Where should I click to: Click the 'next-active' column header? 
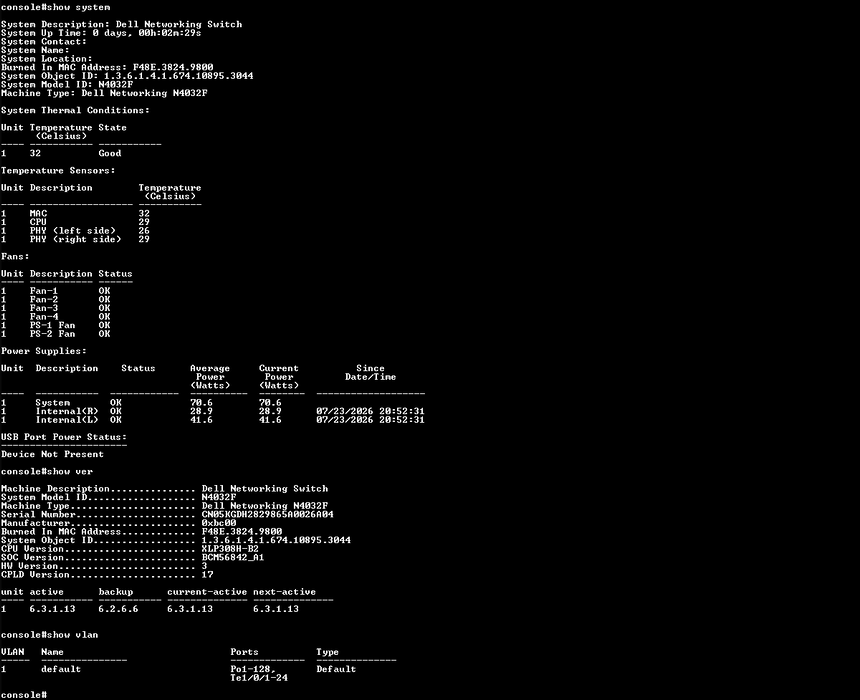tap(285, 592)
